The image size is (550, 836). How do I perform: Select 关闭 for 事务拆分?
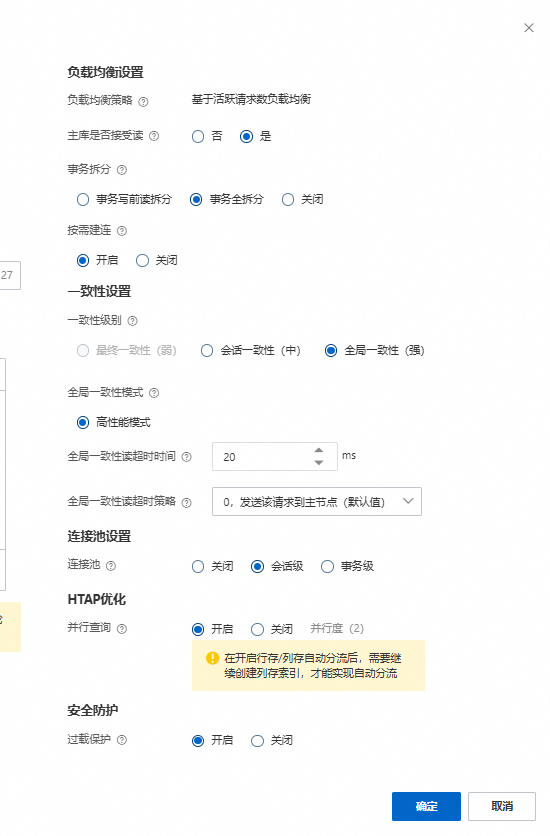point(288,199)
